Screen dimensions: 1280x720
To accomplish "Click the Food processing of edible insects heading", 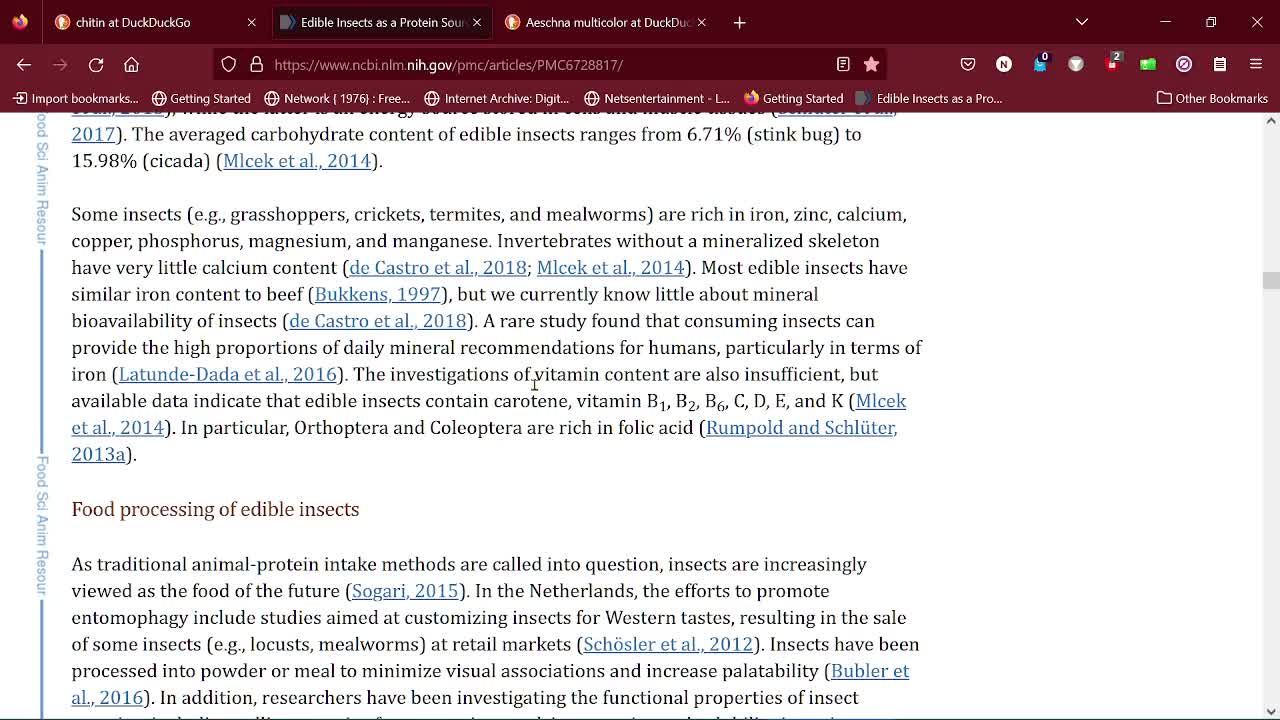I will [215, 509].
